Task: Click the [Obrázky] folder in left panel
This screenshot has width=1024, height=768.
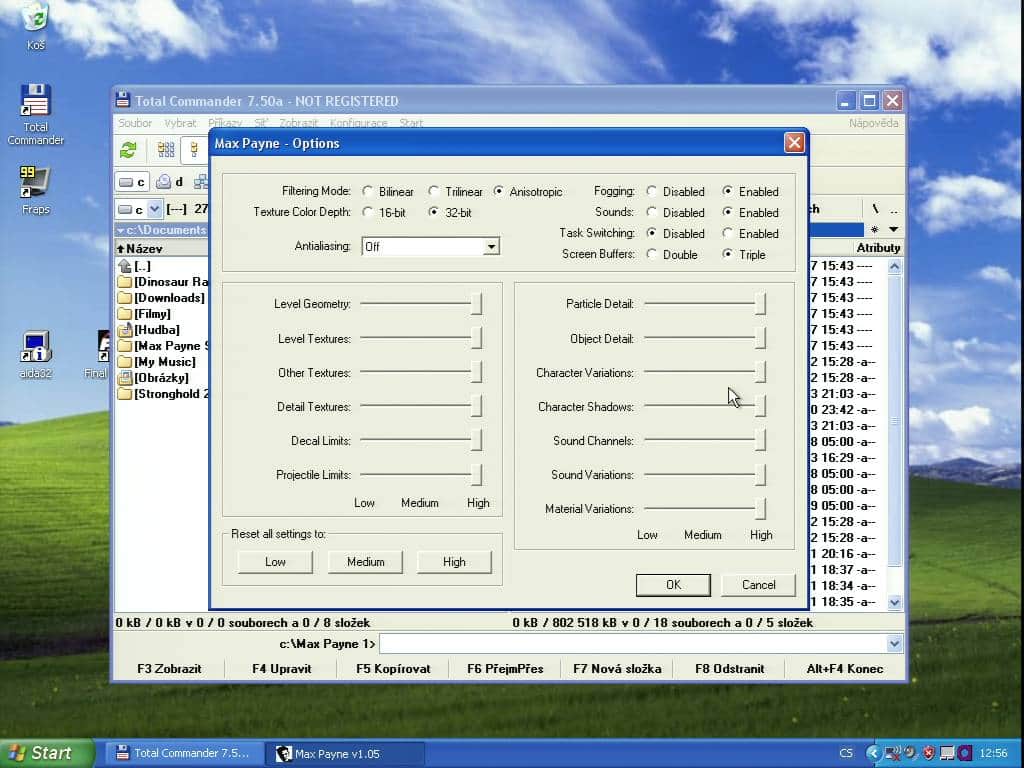Action: tap(153, 378)
